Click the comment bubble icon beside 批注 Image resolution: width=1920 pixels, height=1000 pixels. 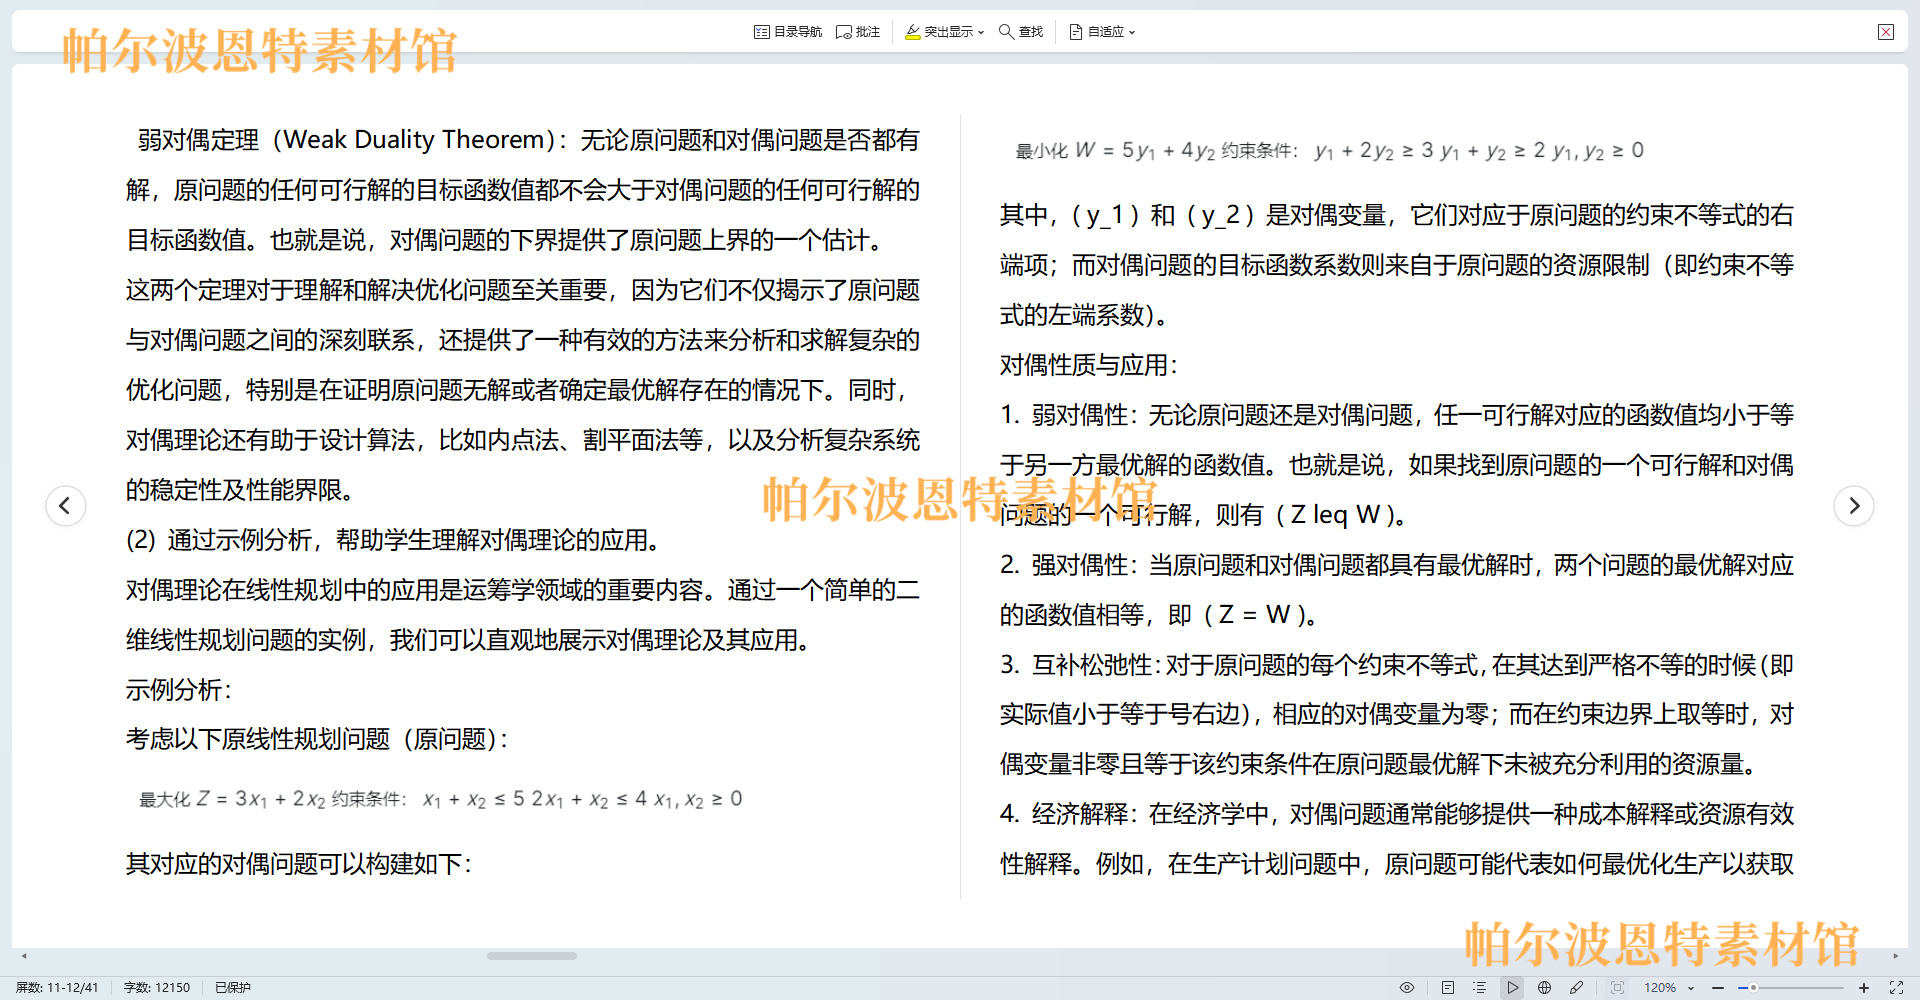(x=844, y=32)
